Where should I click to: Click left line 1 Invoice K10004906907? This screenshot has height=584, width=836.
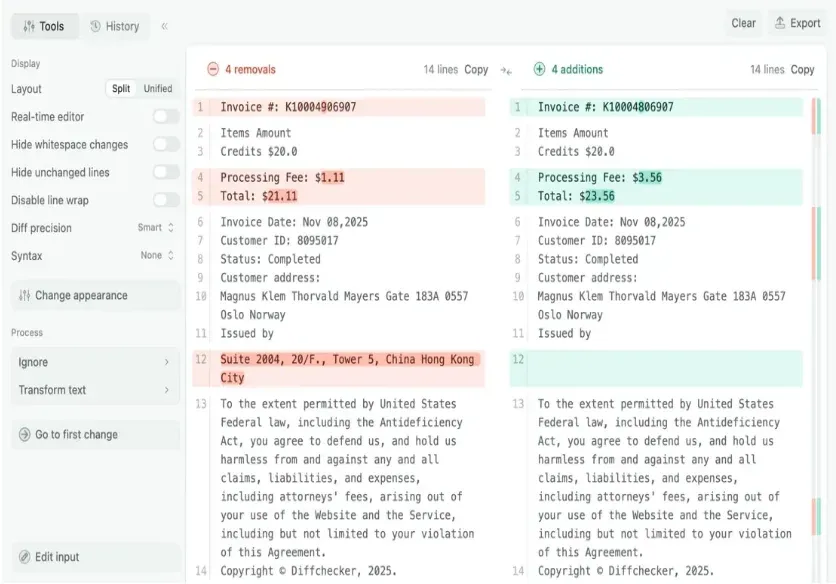point(339,107)
